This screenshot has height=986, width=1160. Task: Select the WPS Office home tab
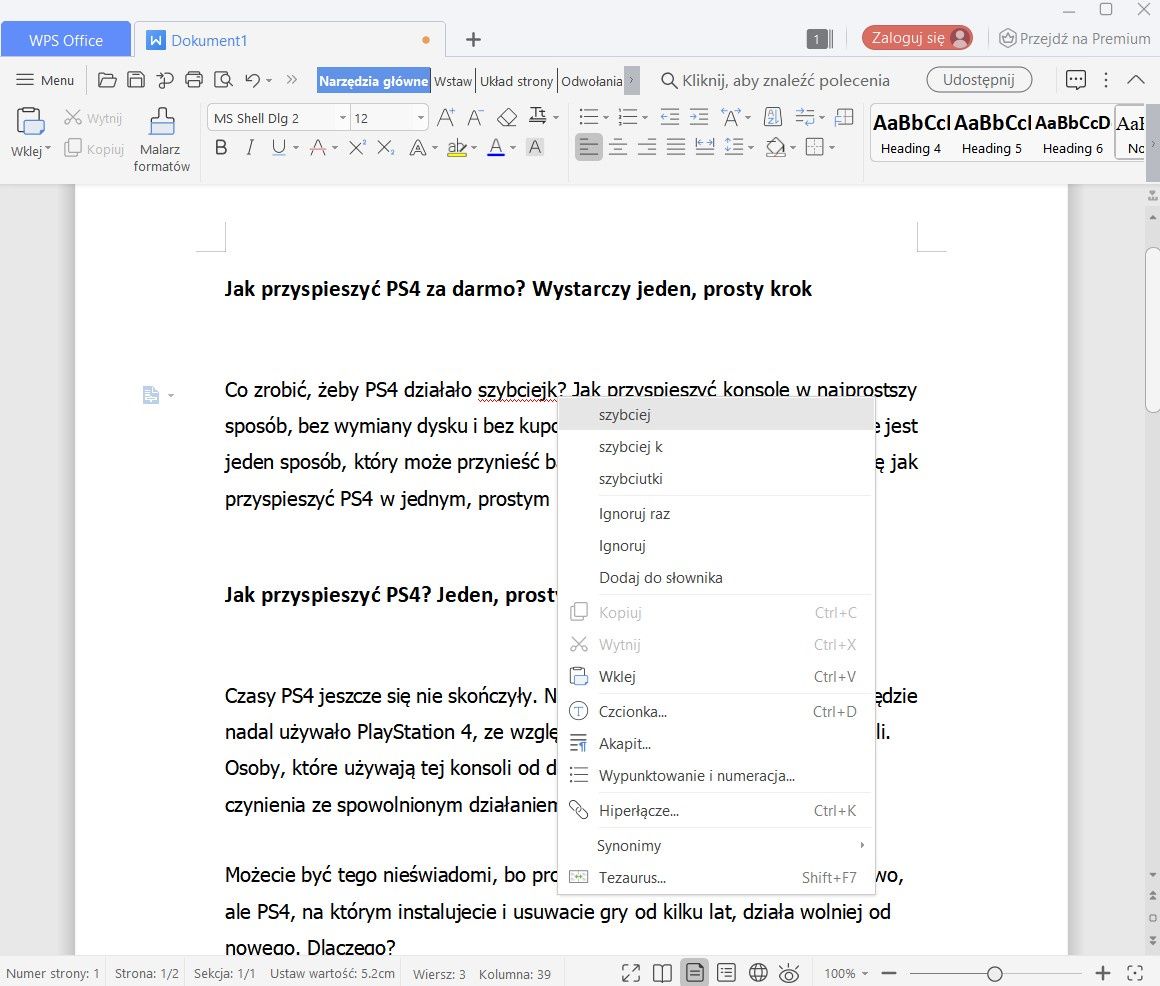click(66, 40)
